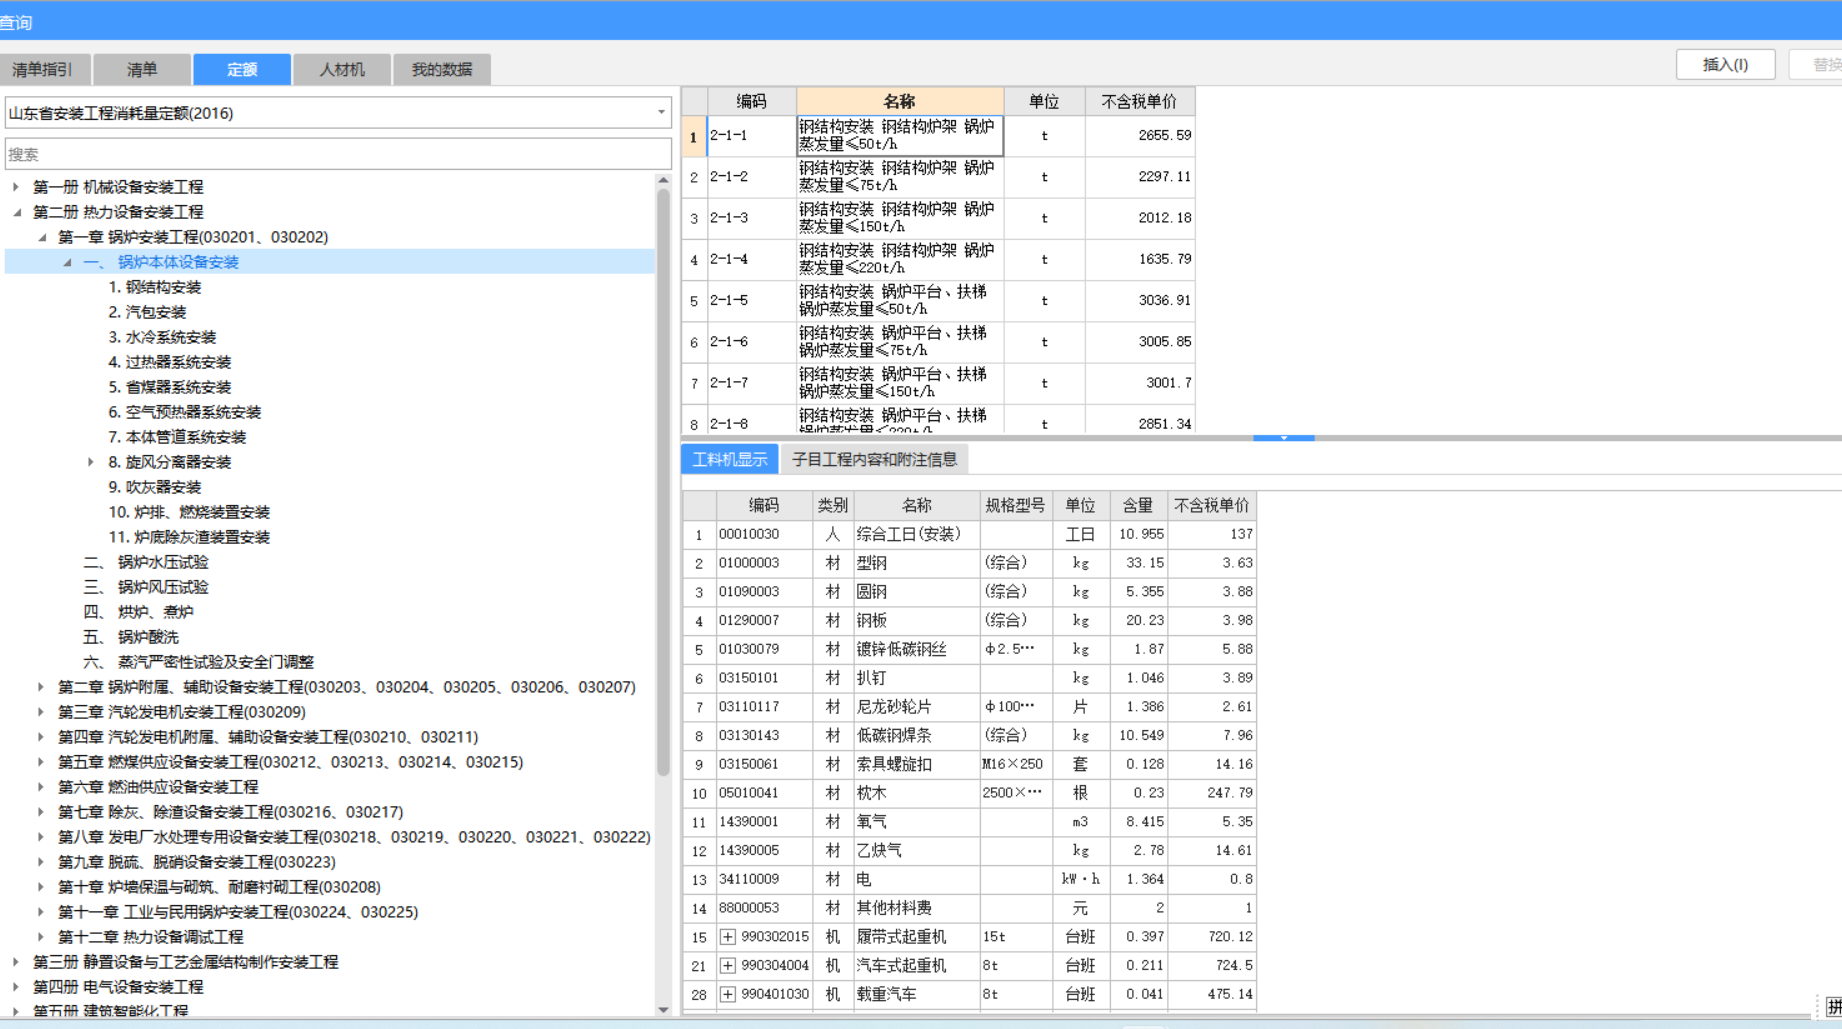Select 四、烘炉、煮炉 item
This screenshot has width=1842, height=1029.
pyautogui.click(x=139, y=612)
